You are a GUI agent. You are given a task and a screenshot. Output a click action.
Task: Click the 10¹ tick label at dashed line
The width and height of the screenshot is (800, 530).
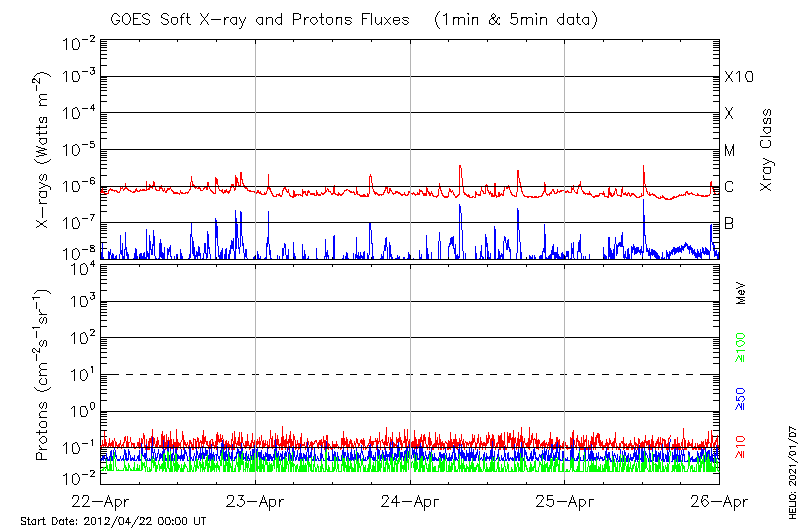[81, 374]
